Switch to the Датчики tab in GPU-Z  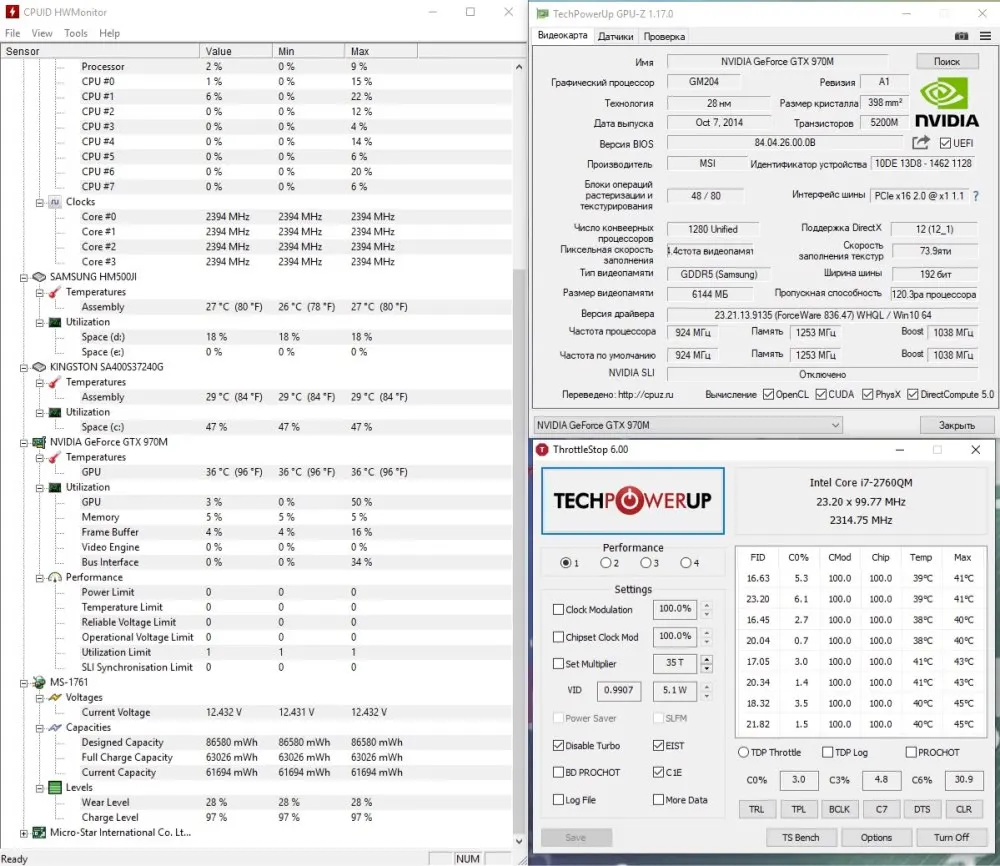(x=615, y=36)
